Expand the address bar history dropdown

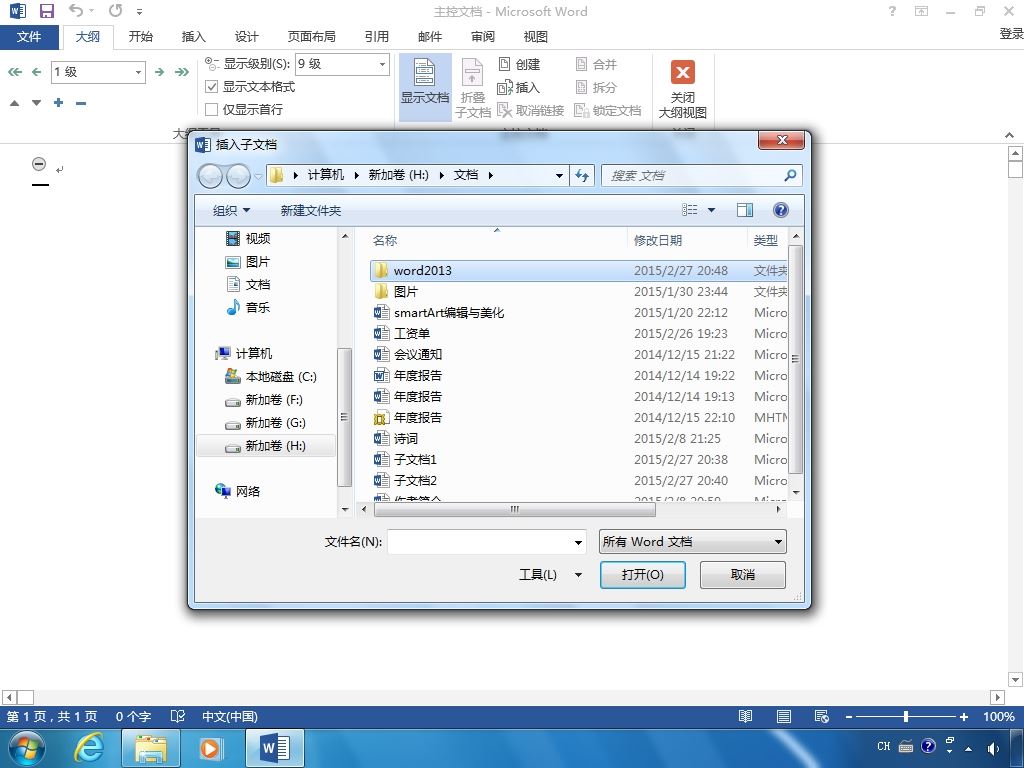559,175
